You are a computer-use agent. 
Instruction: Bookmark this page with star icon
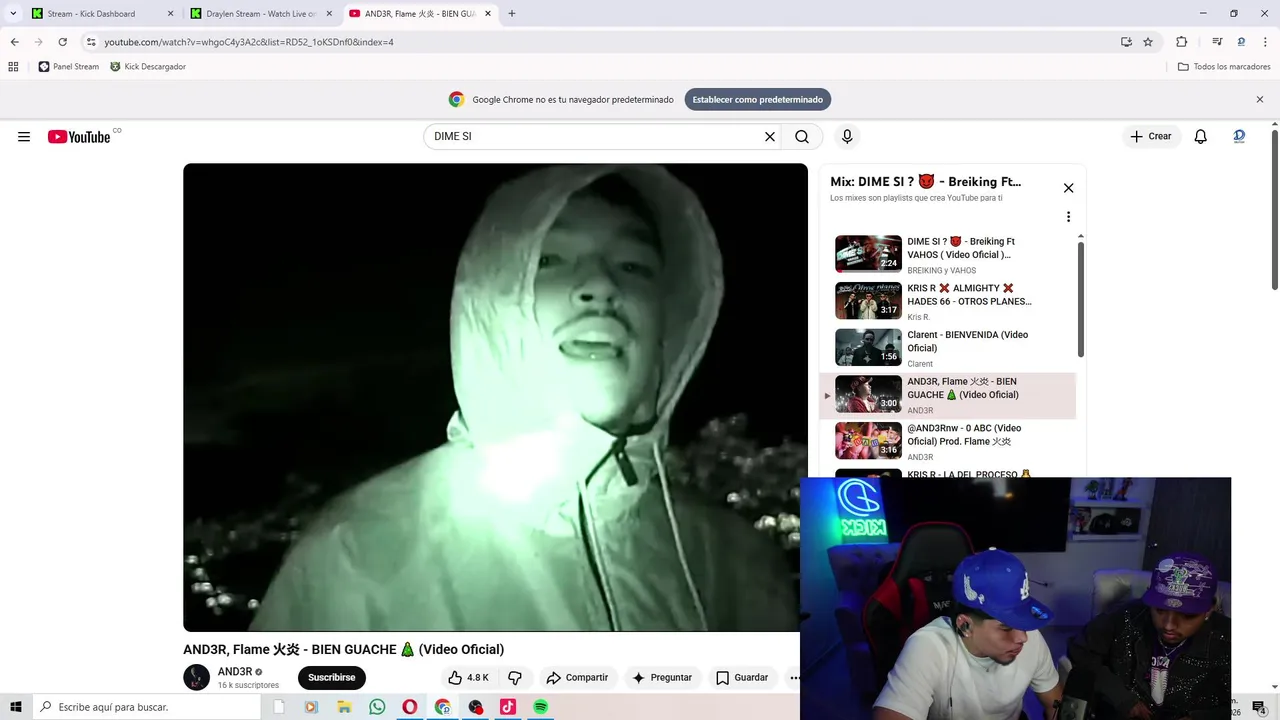(1148, 42)
